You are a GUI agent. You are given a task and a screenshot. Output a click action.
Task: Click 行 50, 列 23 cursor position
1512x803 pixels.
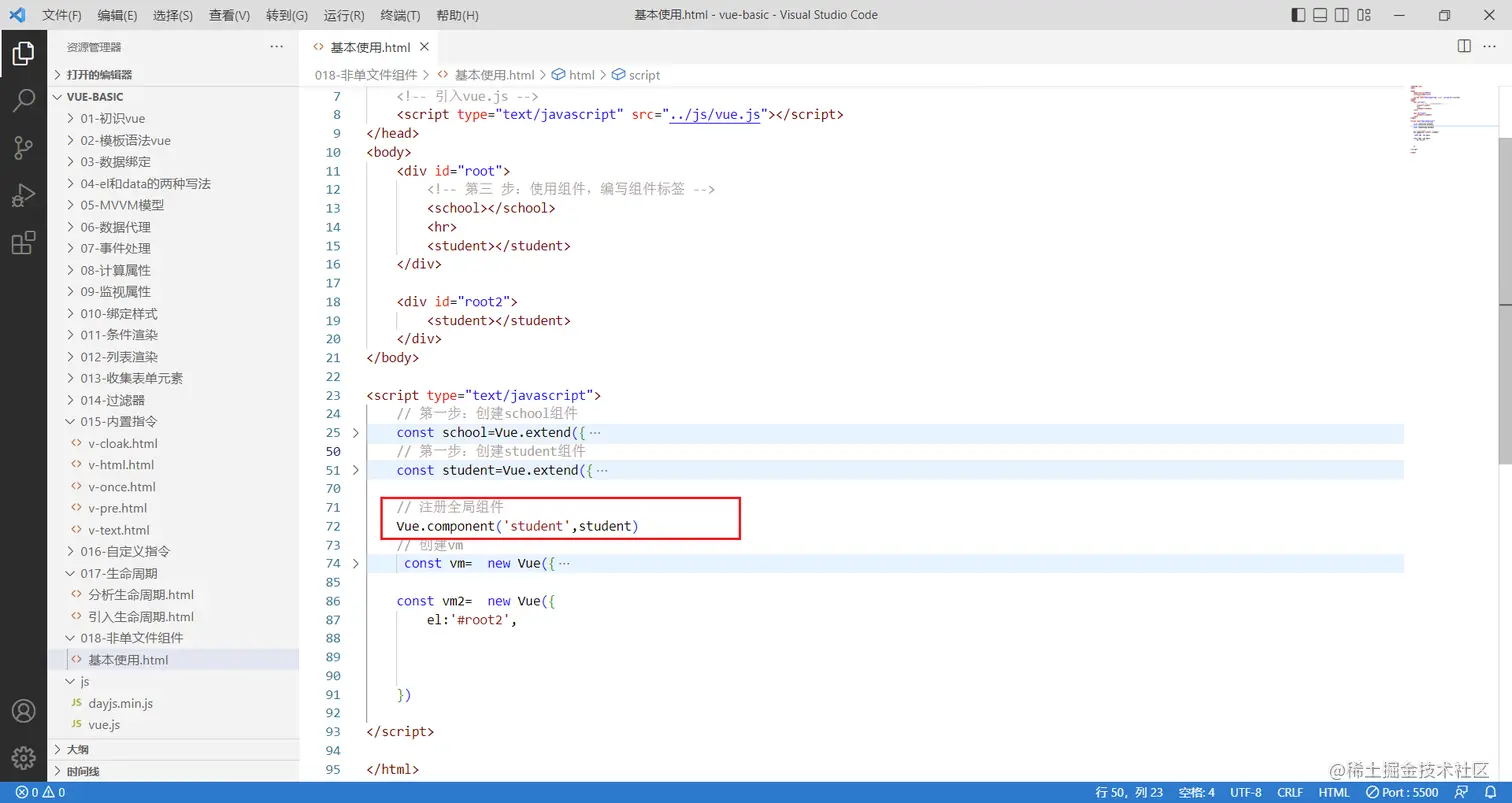(x=1129, y=793)
